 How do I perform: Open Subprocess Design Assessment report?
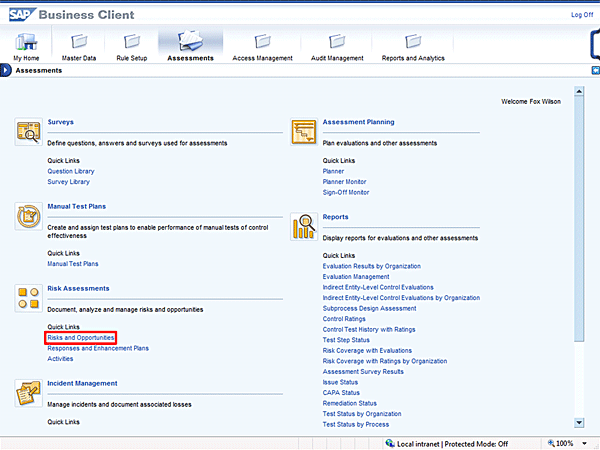tap(369, 308)
